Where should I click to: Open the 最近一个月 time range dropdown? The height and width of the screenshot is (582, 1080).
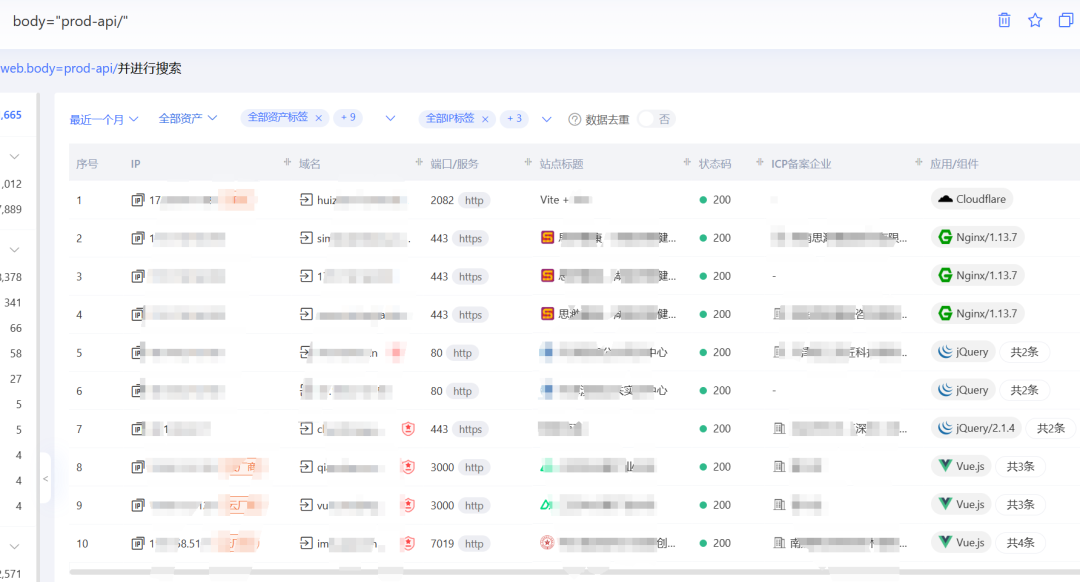coord(103,119)
